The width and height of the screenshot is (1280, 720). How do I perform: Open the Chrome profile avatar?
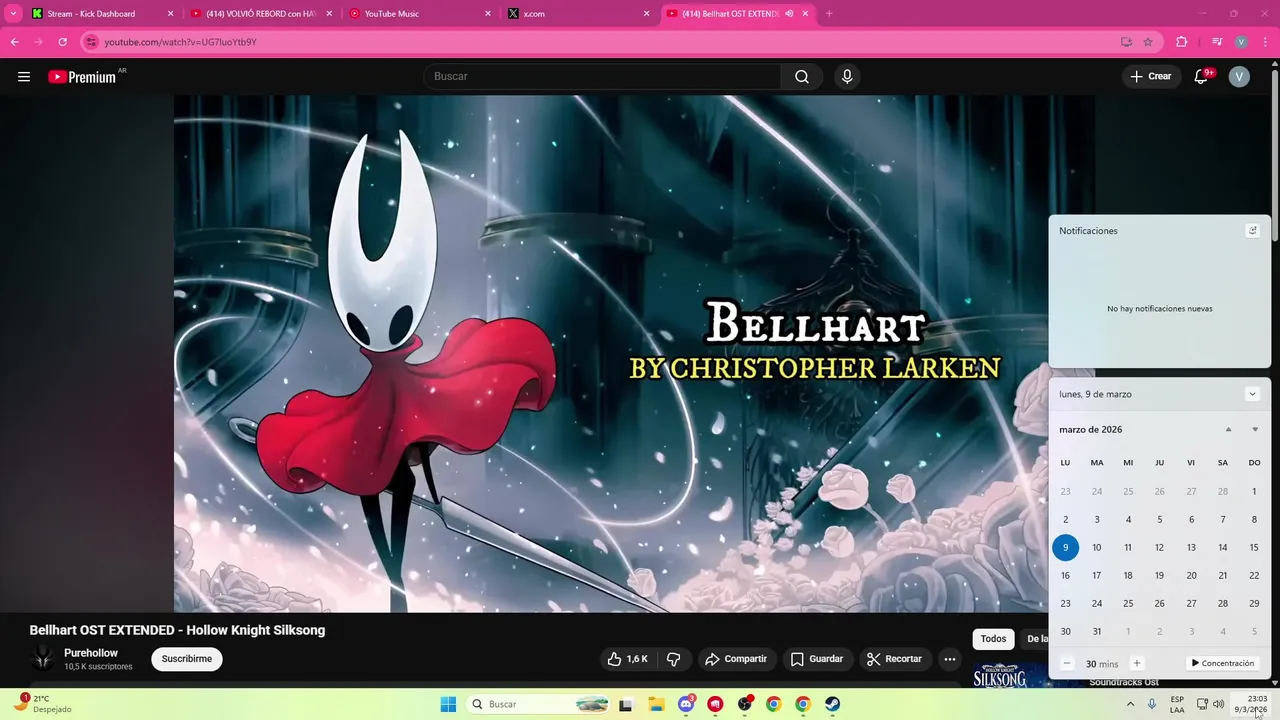pyautogui.click(x=1241, y=42)
